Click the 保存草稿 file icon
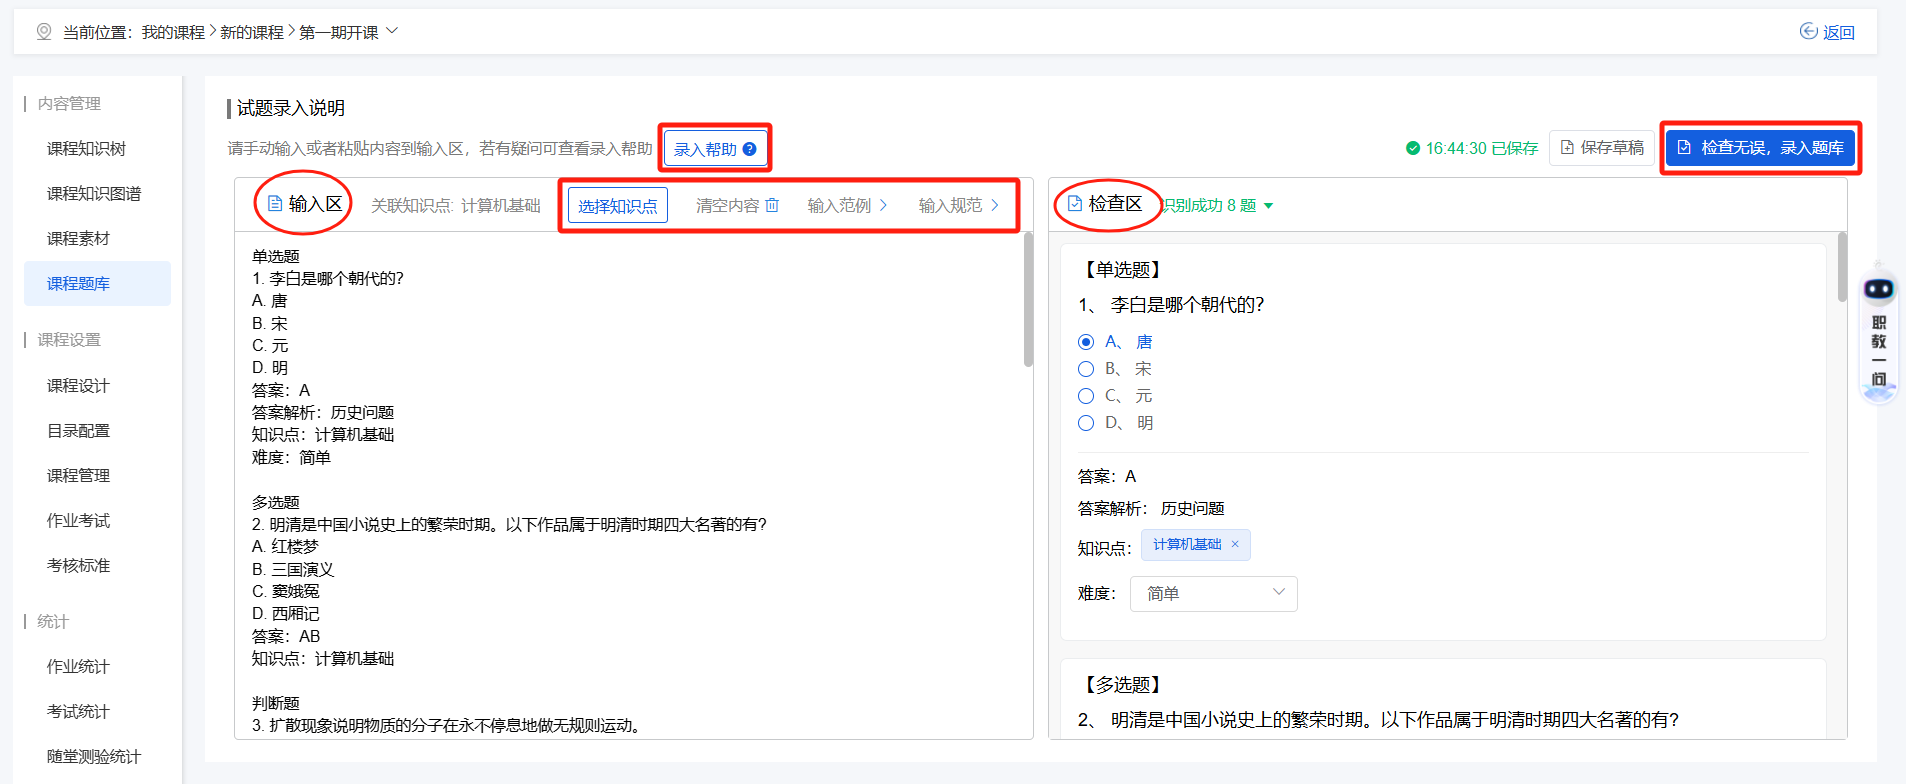This screenshot has height=784, width=1906. [x=1567, y=147]
